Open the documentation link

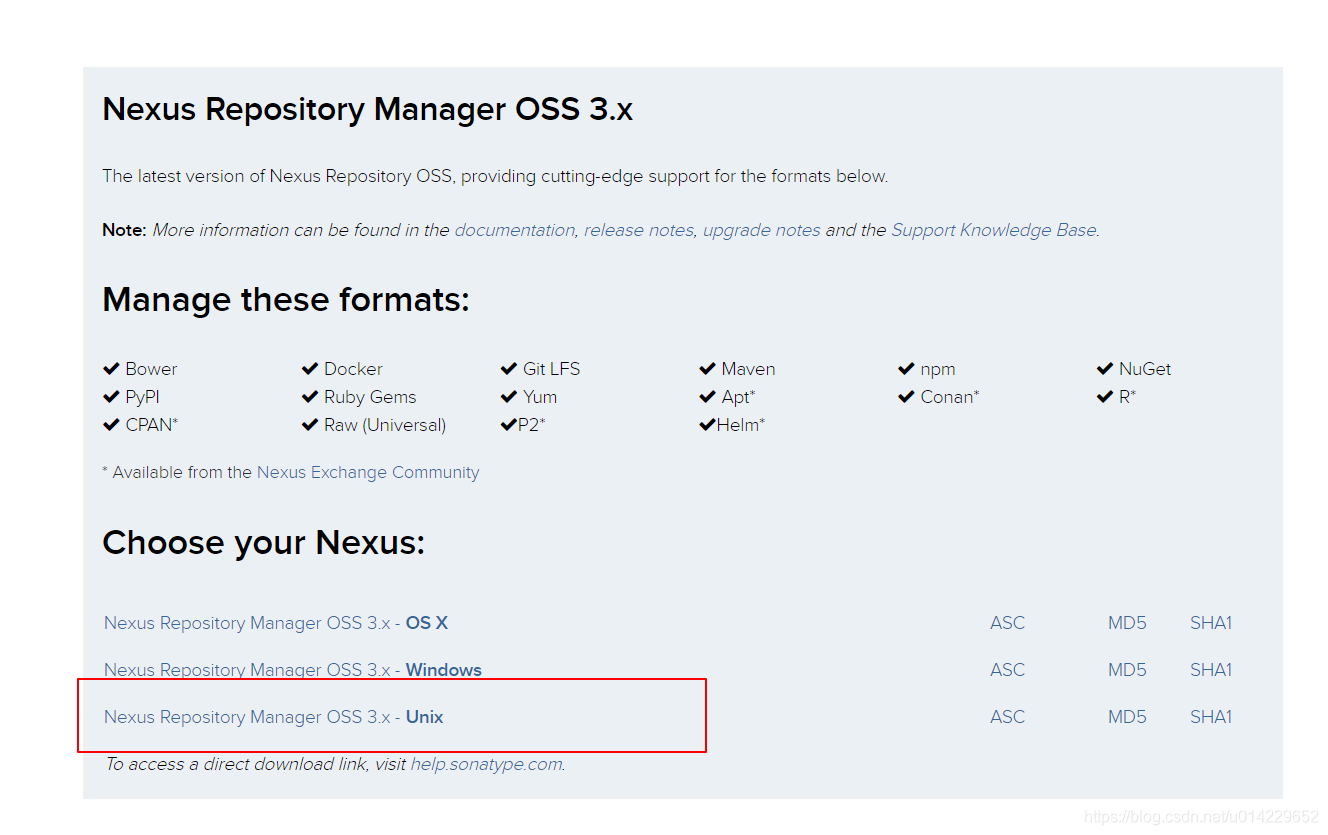514,230
